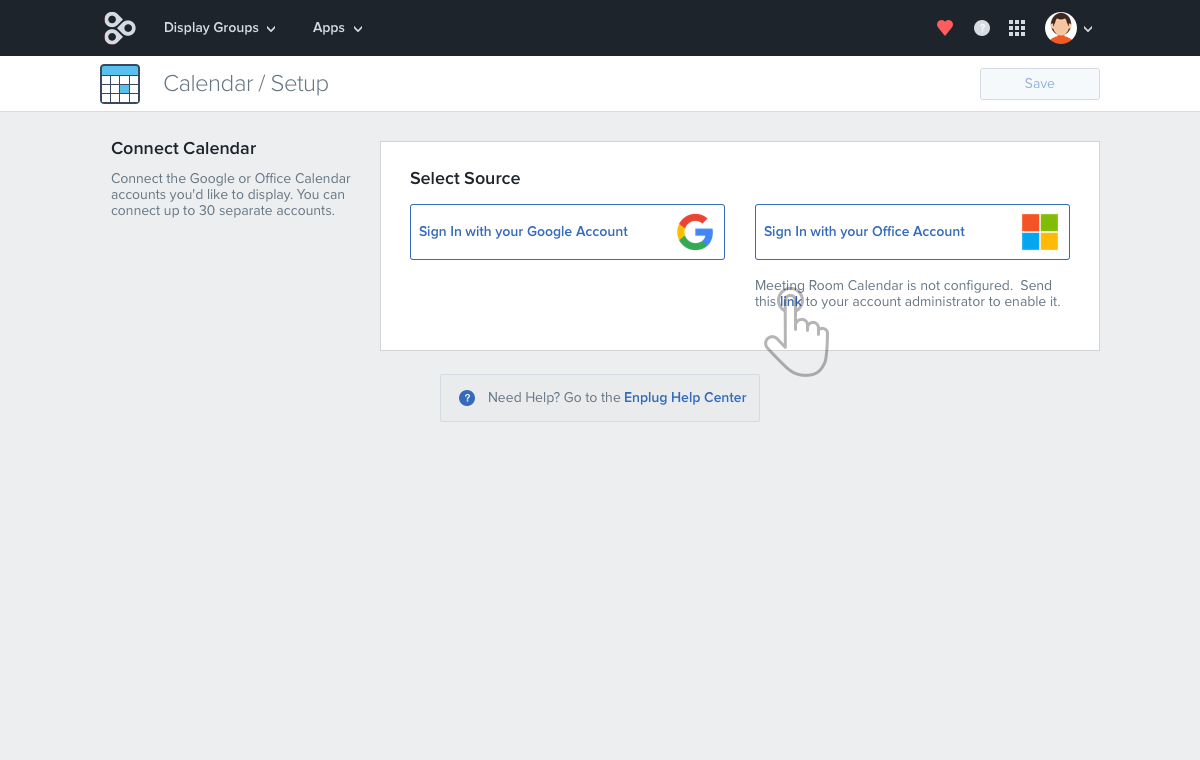Click the 'Select Source' heading

(x=465, y=179)
